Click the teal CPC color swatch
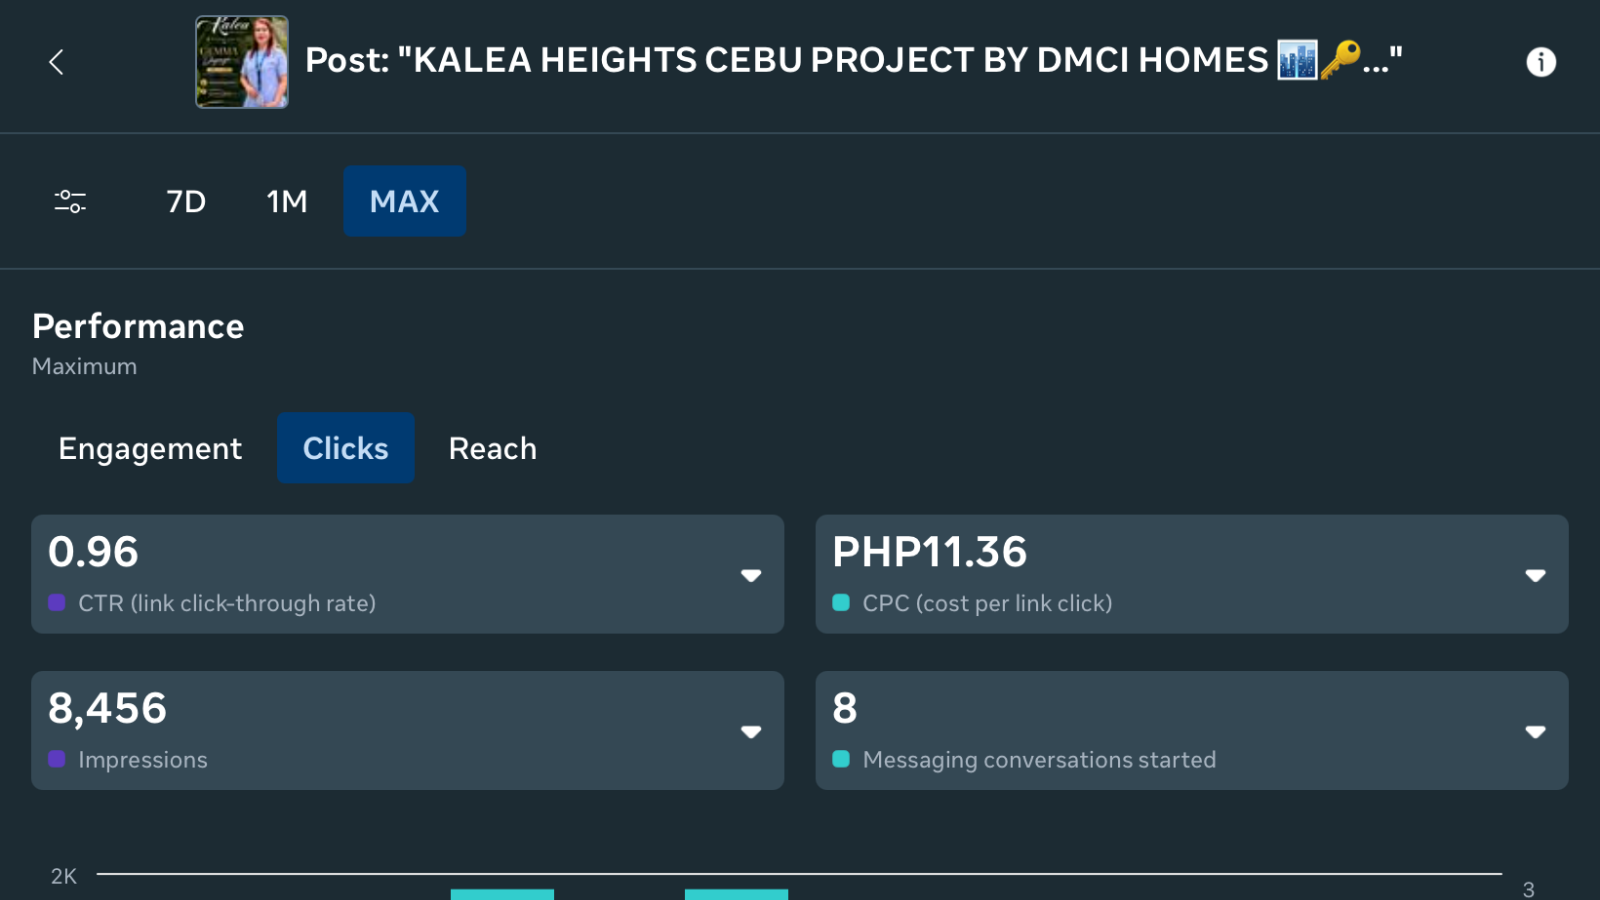This screenshot has width=1600, height=900. tap(841, 603)
